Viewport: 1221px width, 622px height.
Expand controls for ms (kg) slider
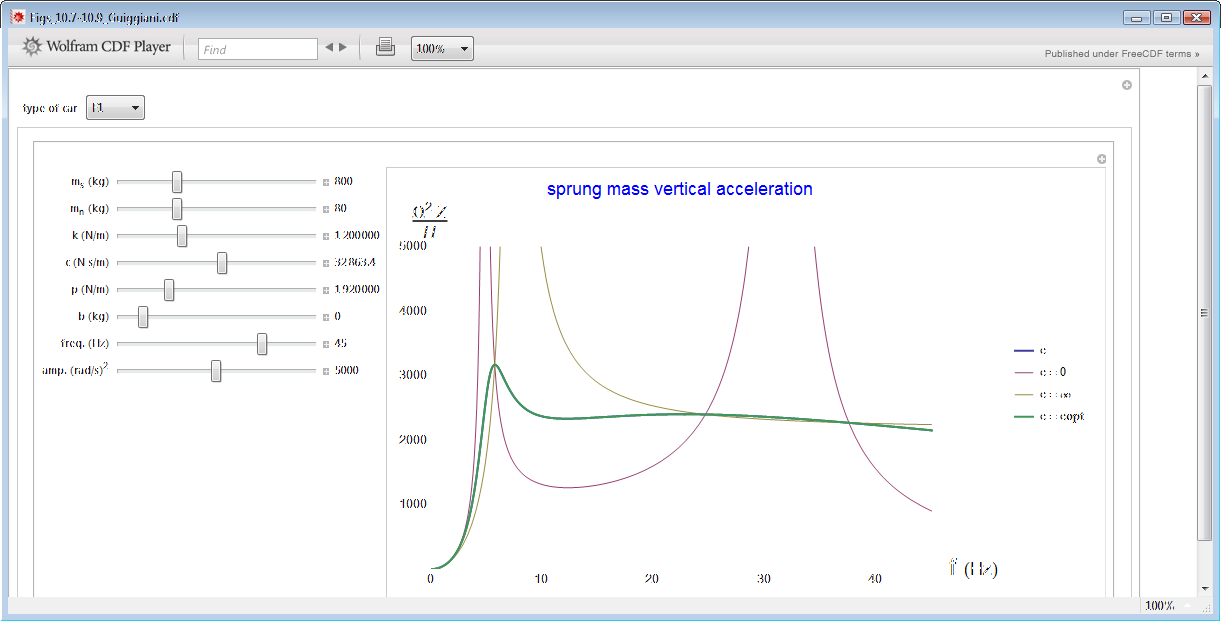[326, 182]
